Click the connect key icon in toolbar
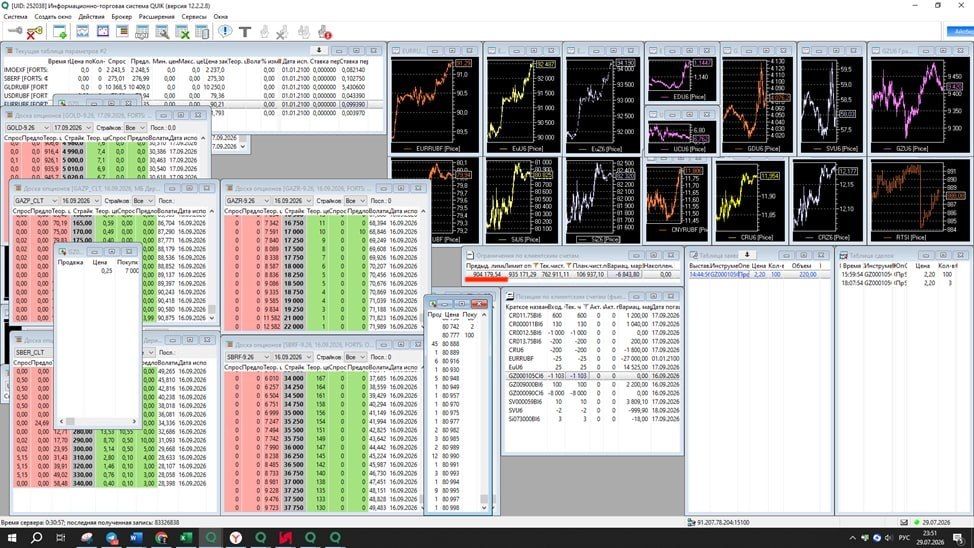 [15, 30]
